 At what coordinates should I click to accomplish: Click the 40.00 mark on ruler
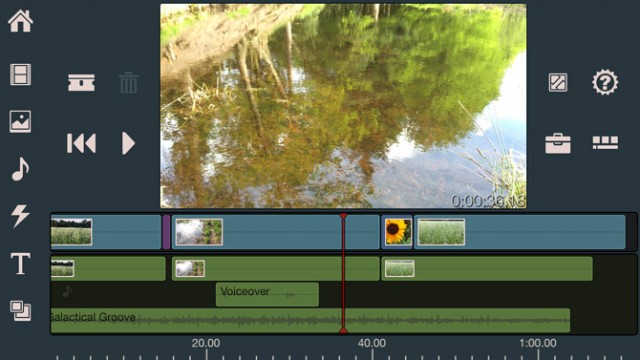[x=371, y=343]
